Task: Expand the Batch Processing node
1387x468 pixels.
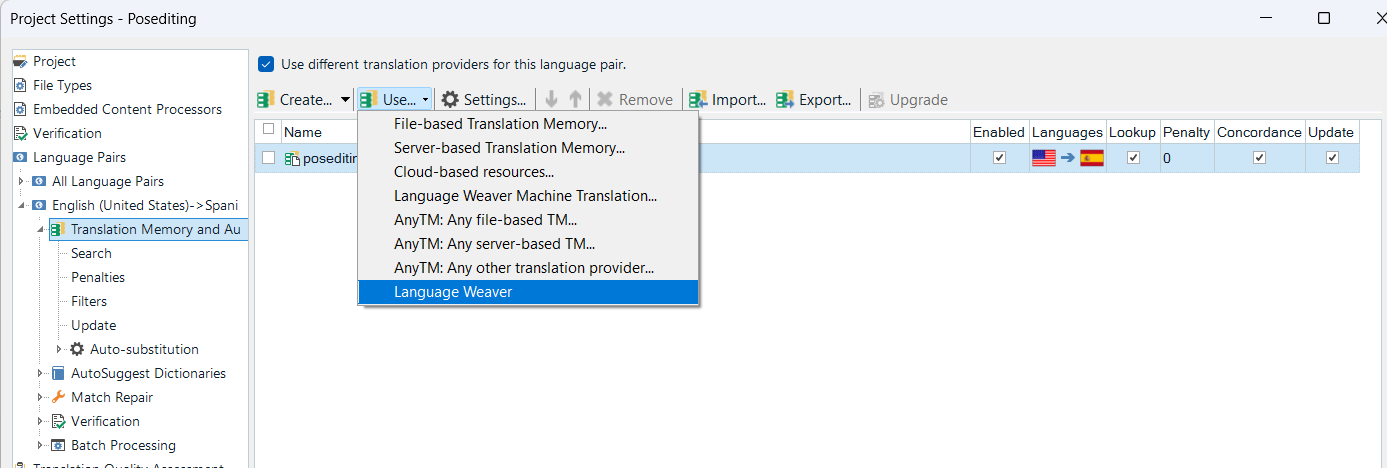Action: (x=41, y=445)
